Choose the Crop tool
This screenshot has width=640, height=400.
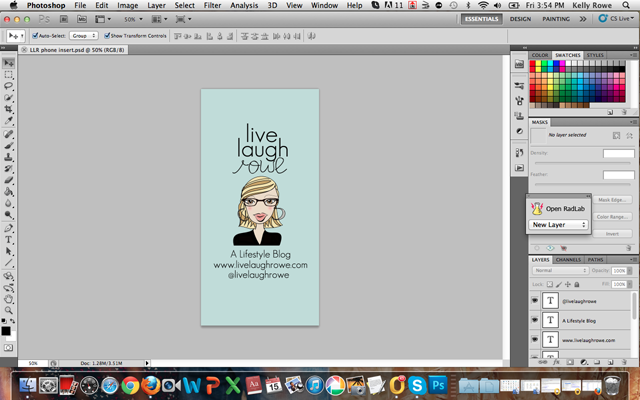[8, 110]
